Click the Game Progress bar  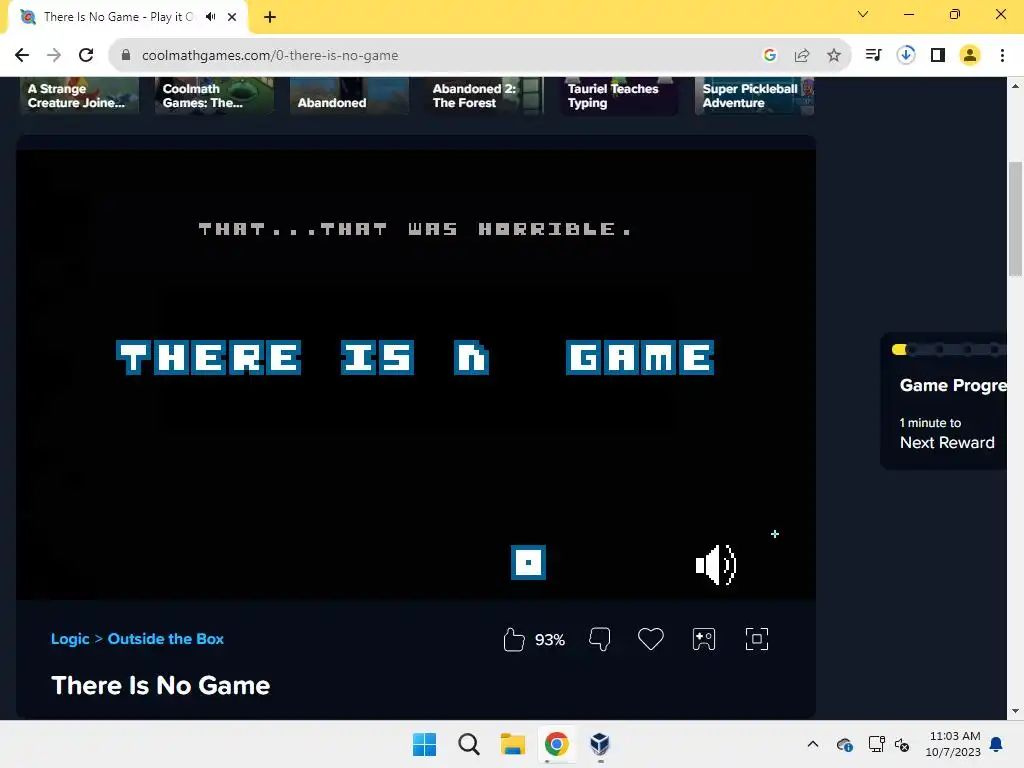[x=949, y=349]
